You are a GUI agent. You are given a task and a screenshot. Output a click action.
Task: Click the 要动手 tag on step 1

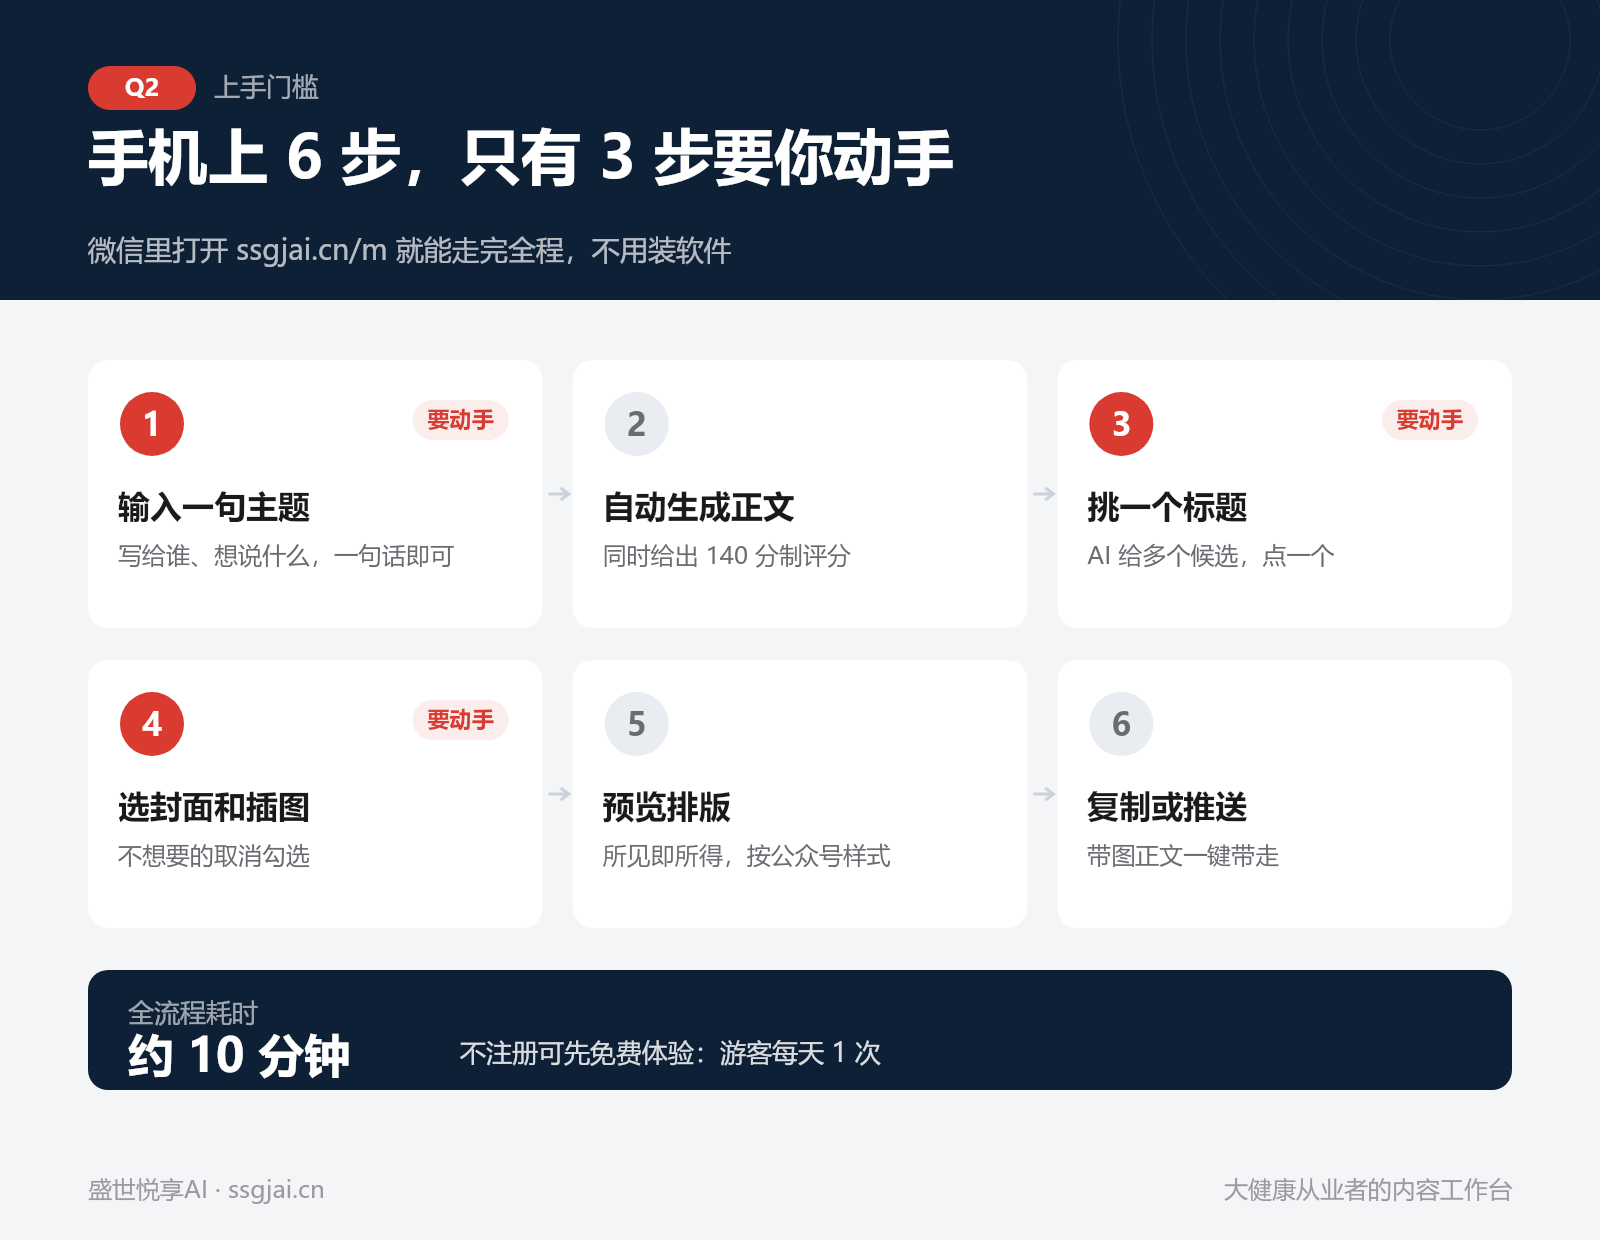[461, 420]
